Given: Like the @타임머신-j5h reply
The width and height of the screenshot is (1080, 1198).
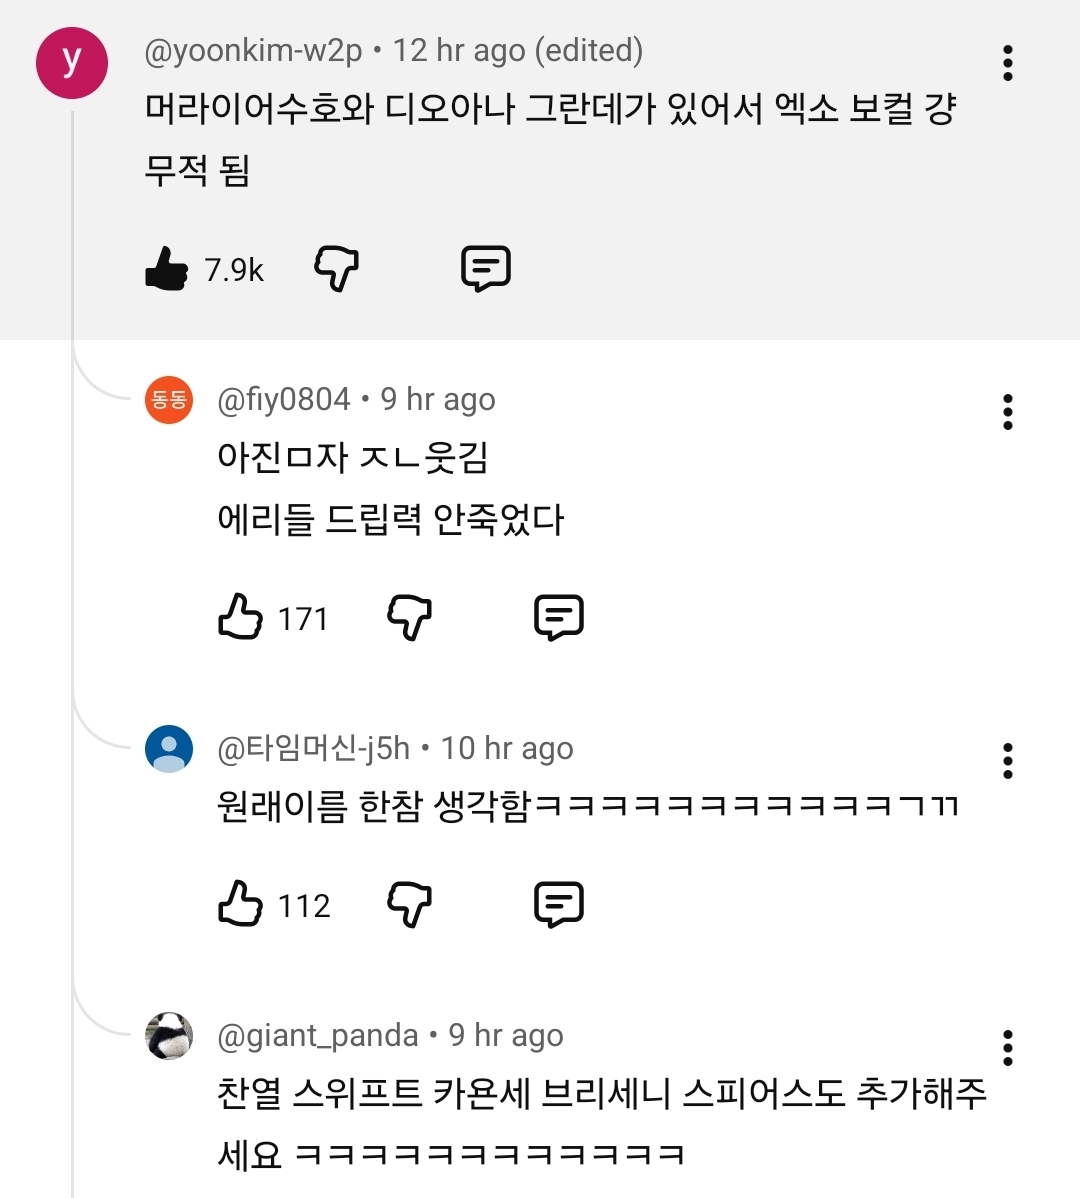Looking at the screenshot, I should pos(240,904).
